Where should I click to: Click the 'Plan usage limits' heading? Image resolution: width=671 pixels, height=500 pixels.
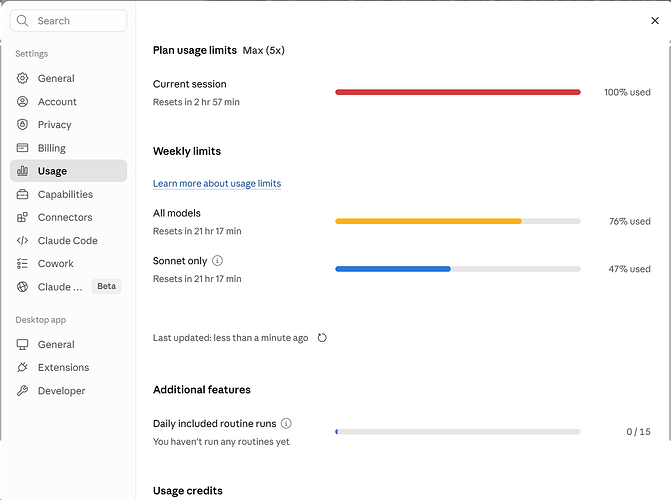(x=195, y=50)
